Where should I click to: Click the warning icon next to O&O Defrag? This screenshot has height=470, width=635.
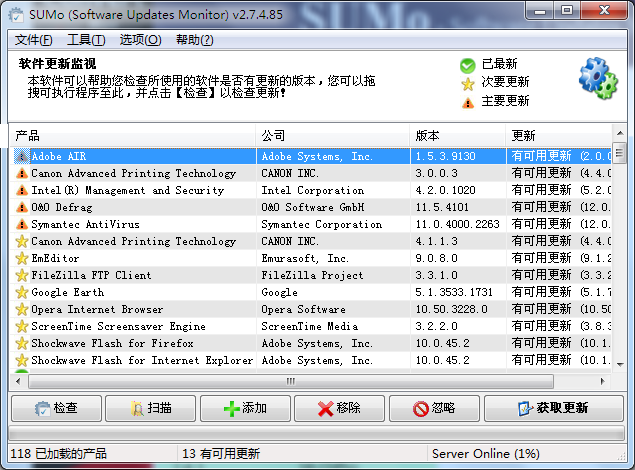tap(21, 207)
